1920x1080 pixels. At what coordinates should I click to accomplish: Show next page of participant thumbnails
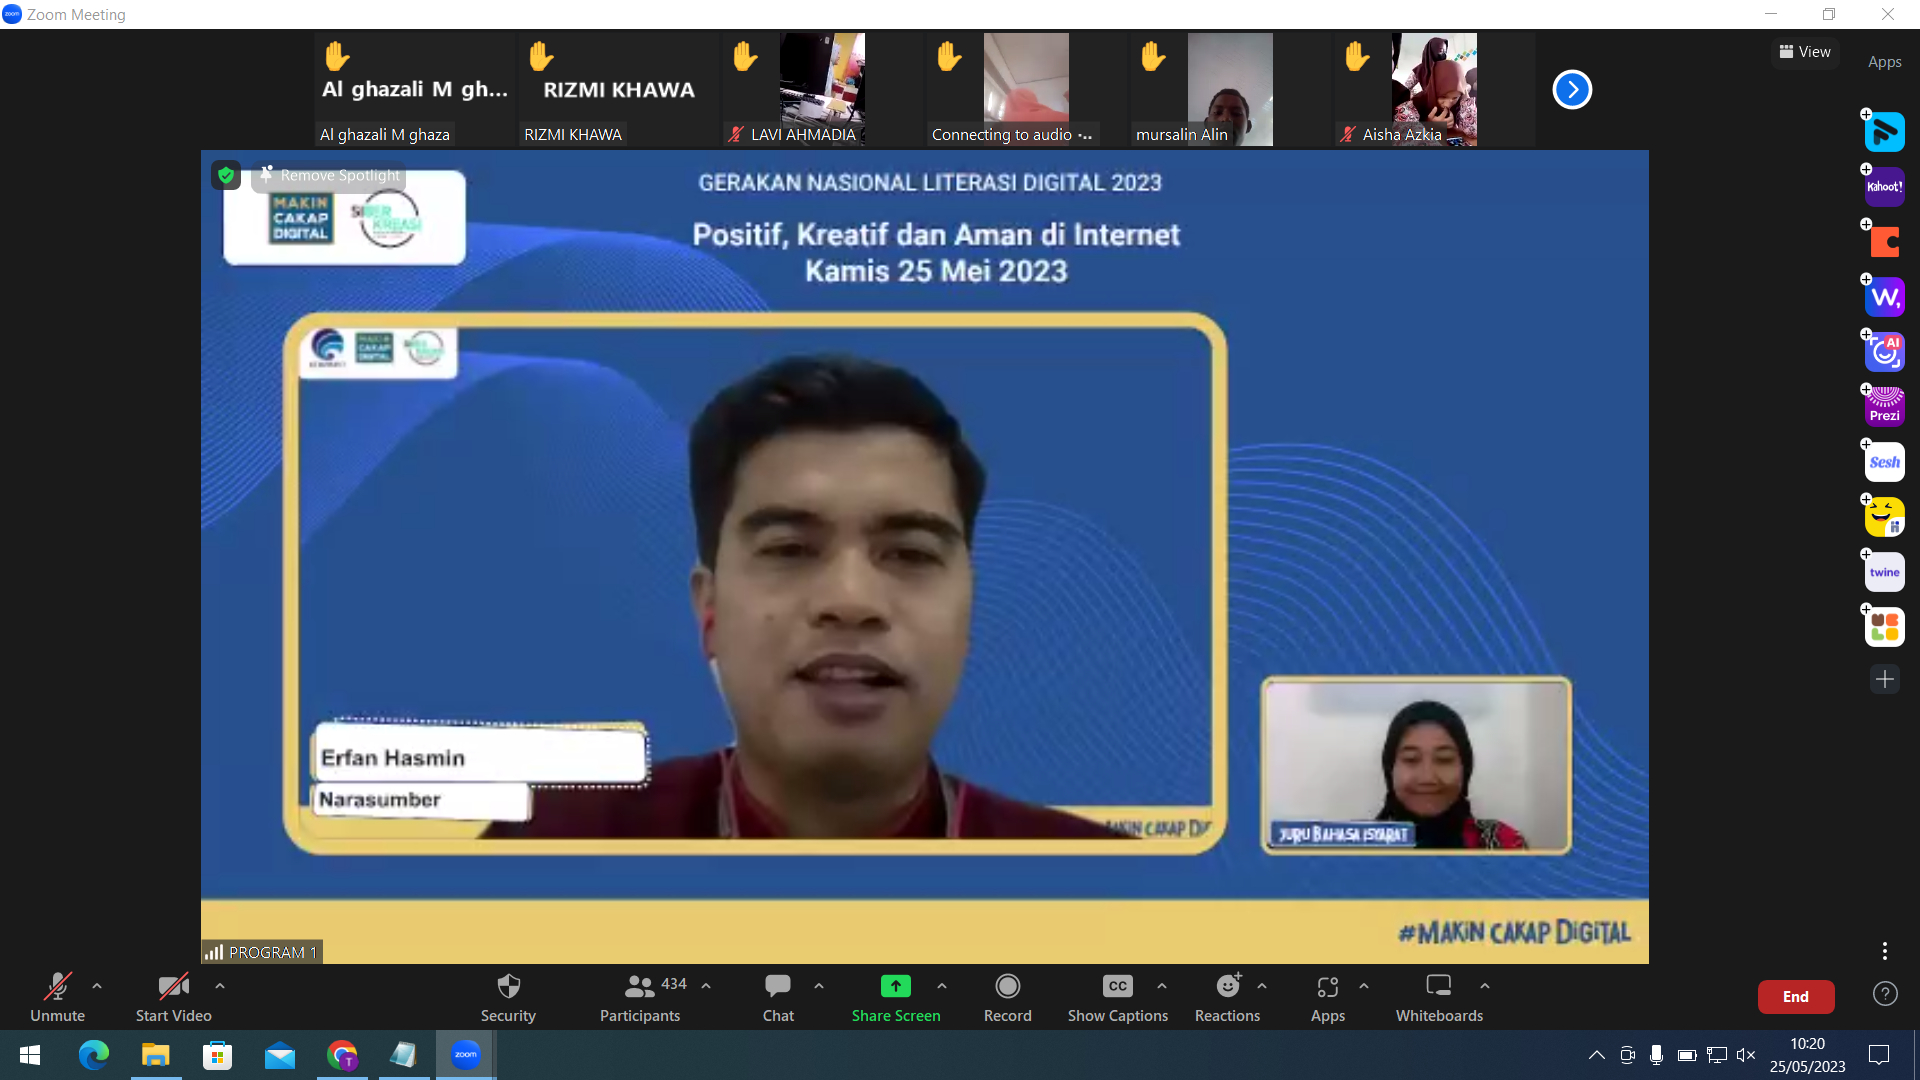1572,90
